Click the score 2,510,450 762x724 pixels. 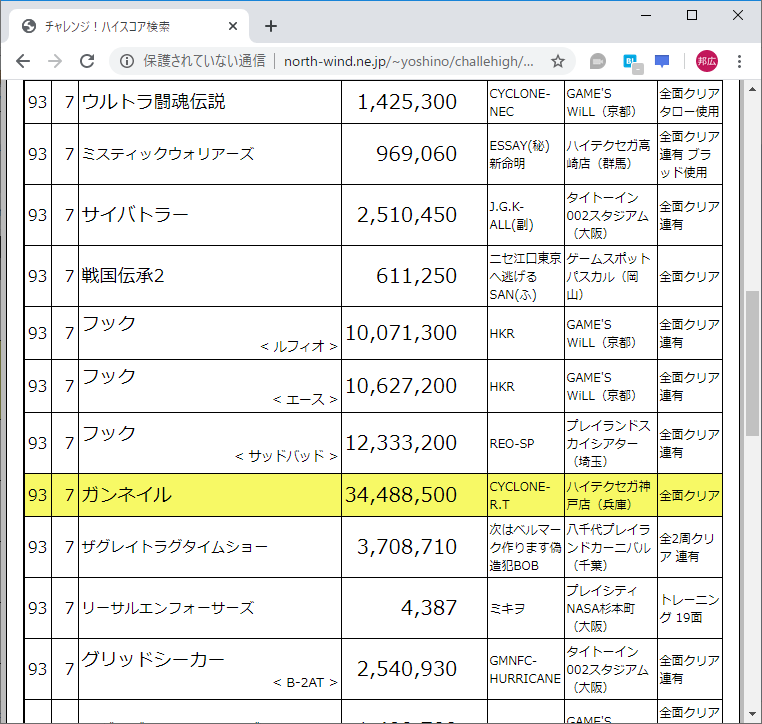(407, 215)
